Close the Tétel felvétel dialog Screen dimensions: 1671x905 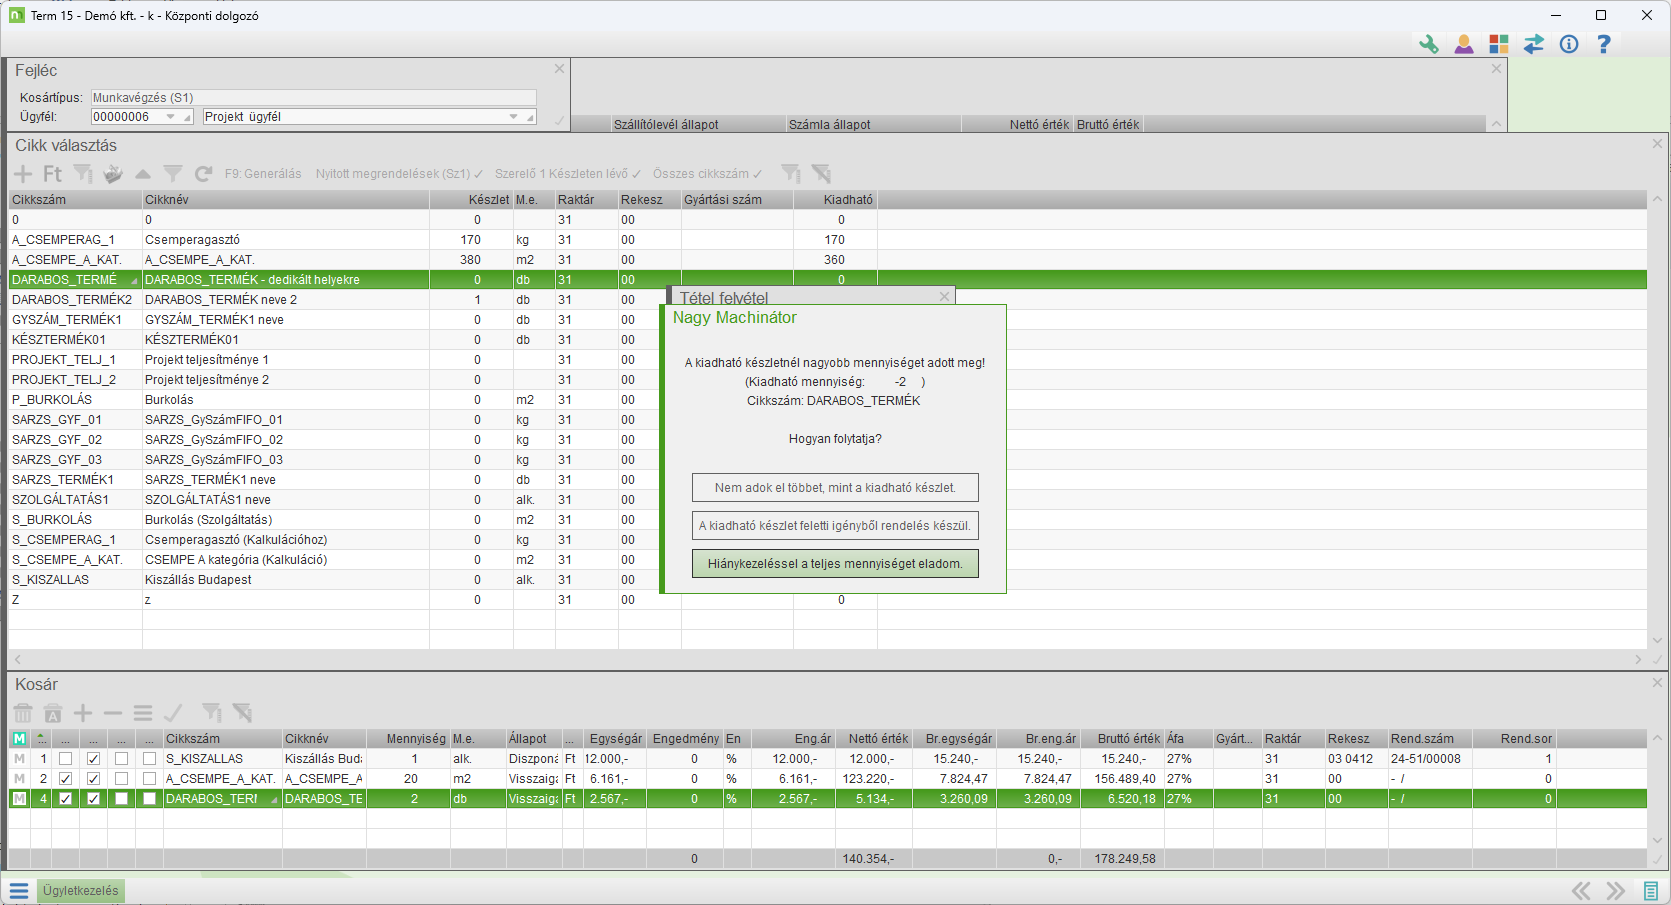944,297
